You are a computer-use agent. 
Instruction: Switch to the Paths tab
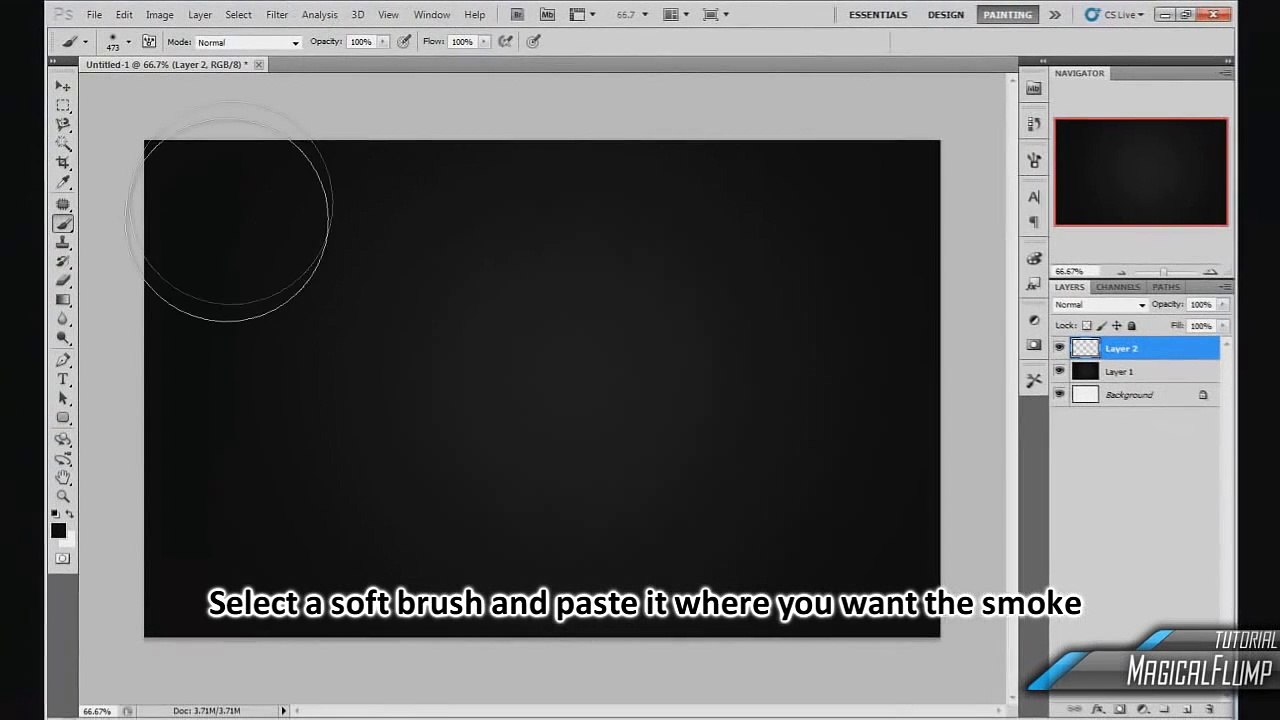1165,287
